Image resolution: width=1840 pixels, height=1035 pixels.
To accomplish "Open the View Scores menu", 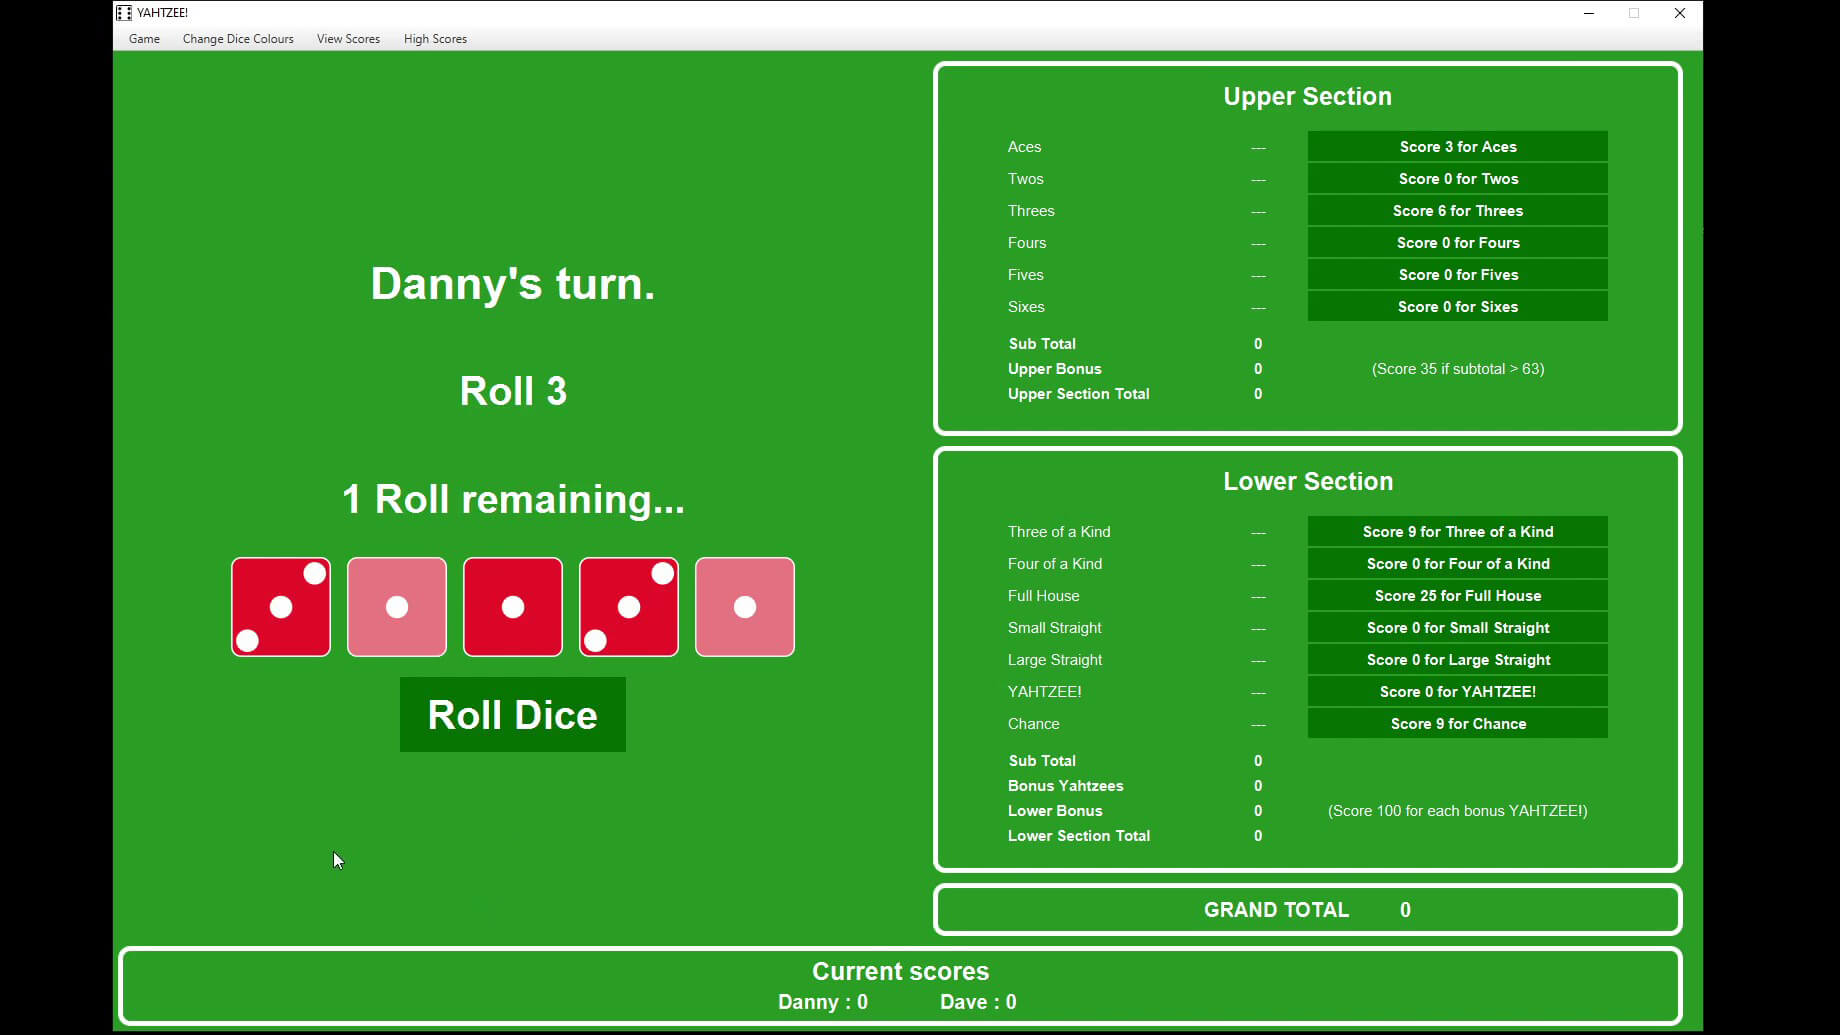I will (x=348, y=39).
